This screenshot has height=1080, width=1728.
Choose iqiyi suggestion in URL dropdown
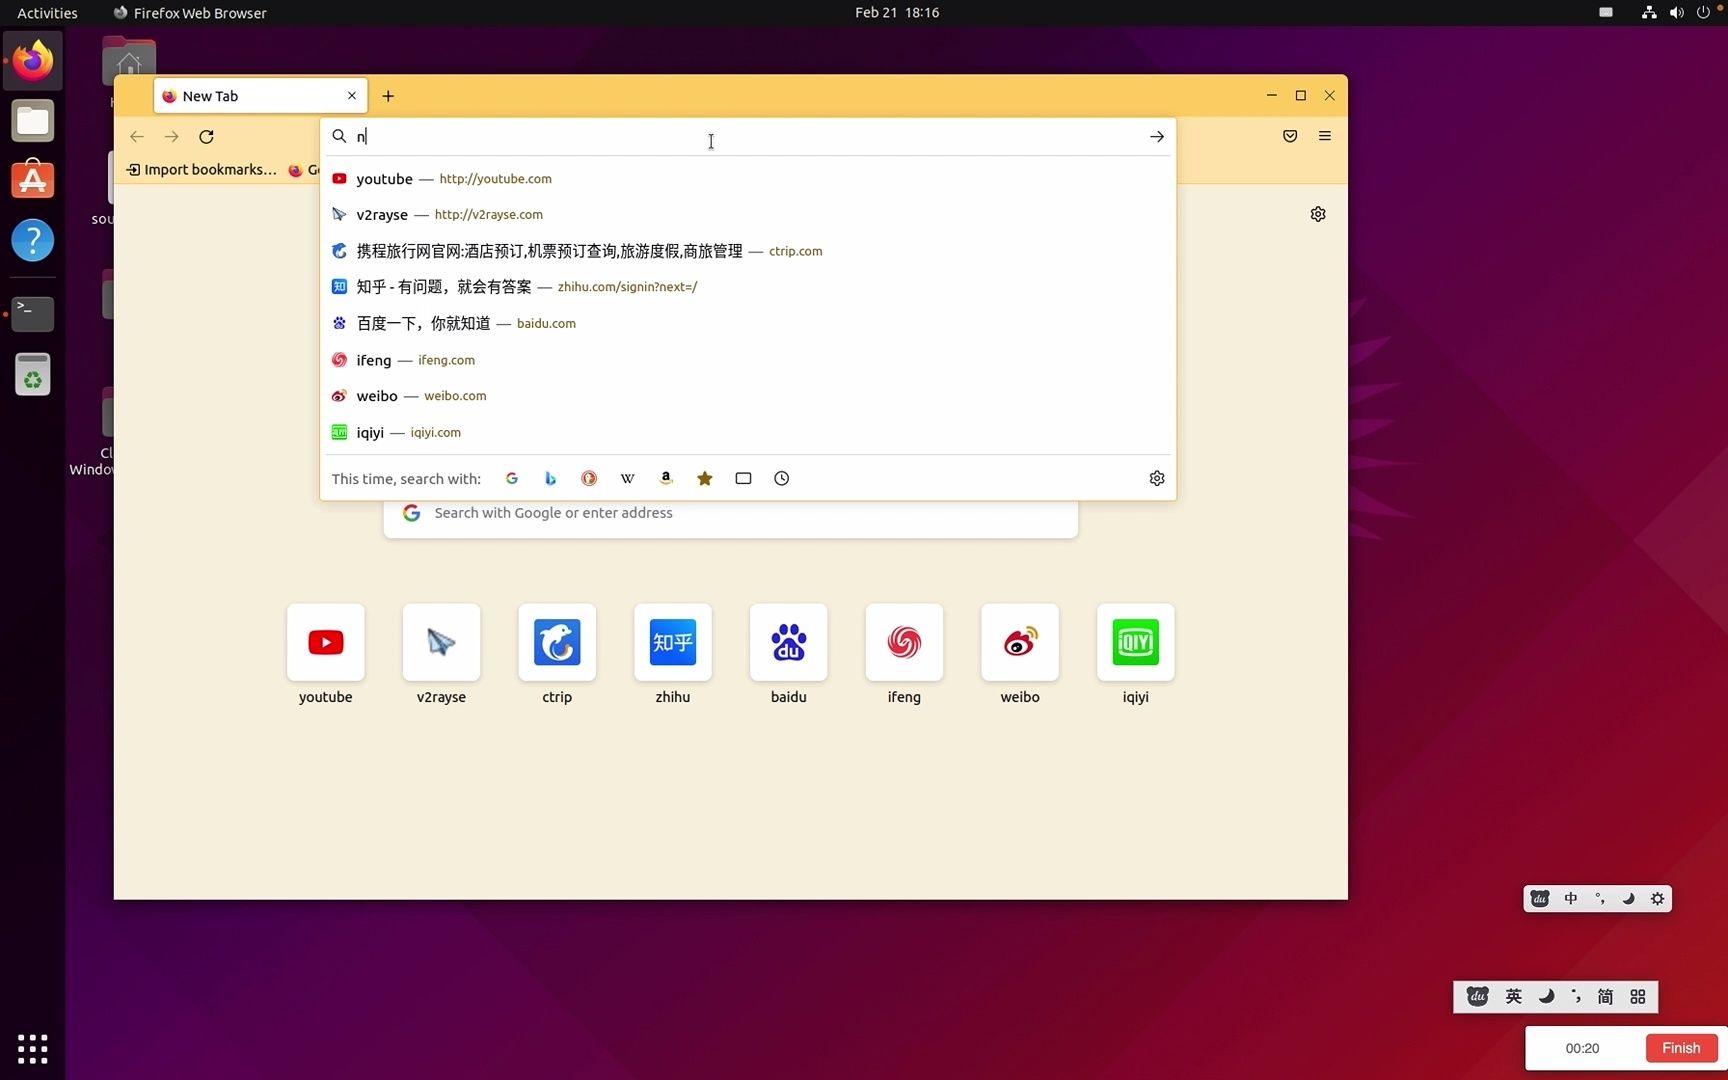[748, 432]
